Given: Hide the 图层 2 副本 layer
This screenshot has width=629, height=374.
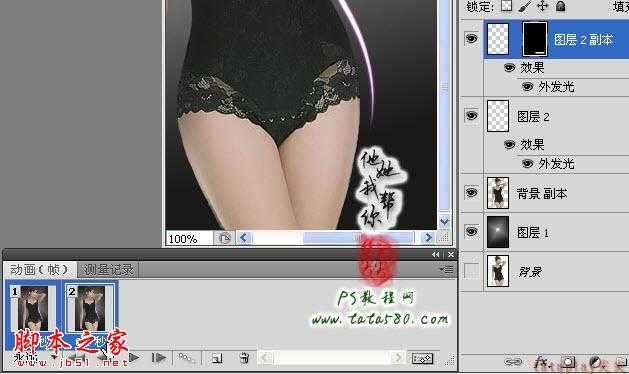Looking at the screenshot, I should click(471, 39).
